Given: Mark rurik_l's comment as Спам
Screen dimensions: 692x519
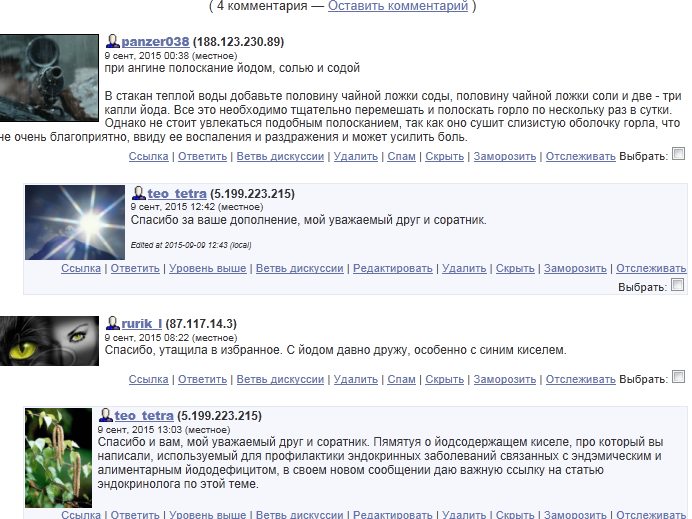Looking at the screenshot, I should [x=402, y=379].
